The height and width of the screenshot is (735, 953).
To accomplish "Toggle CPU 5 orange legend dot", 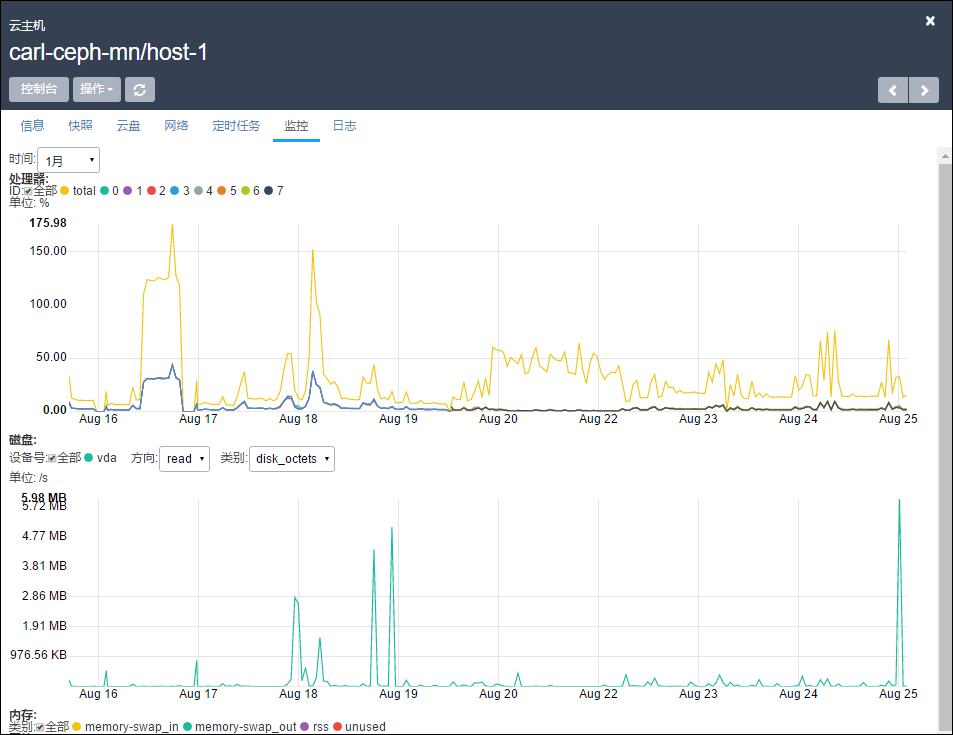I will click(x=221, y=191).
